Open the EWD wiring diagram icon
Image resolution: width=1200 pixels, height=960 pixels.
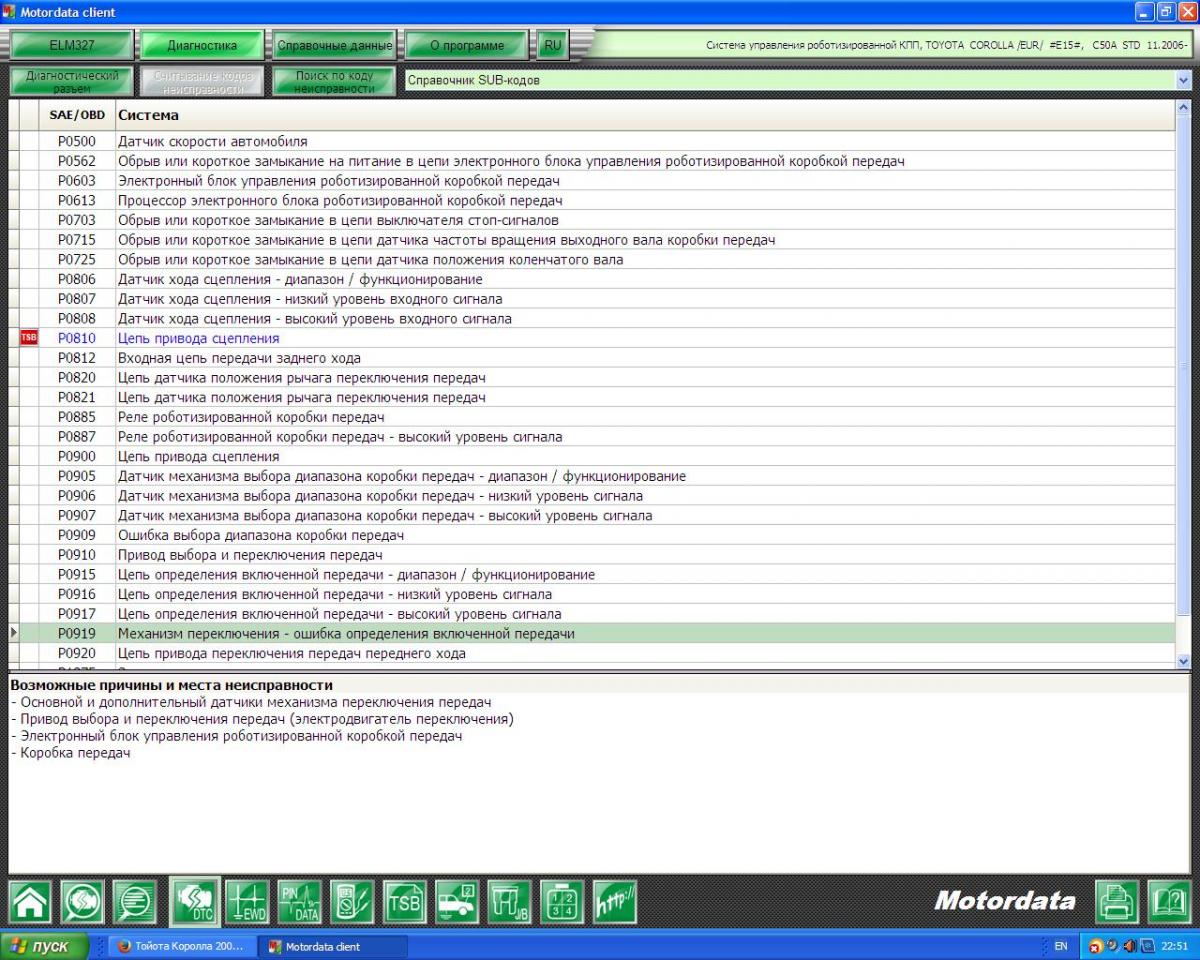247,901
